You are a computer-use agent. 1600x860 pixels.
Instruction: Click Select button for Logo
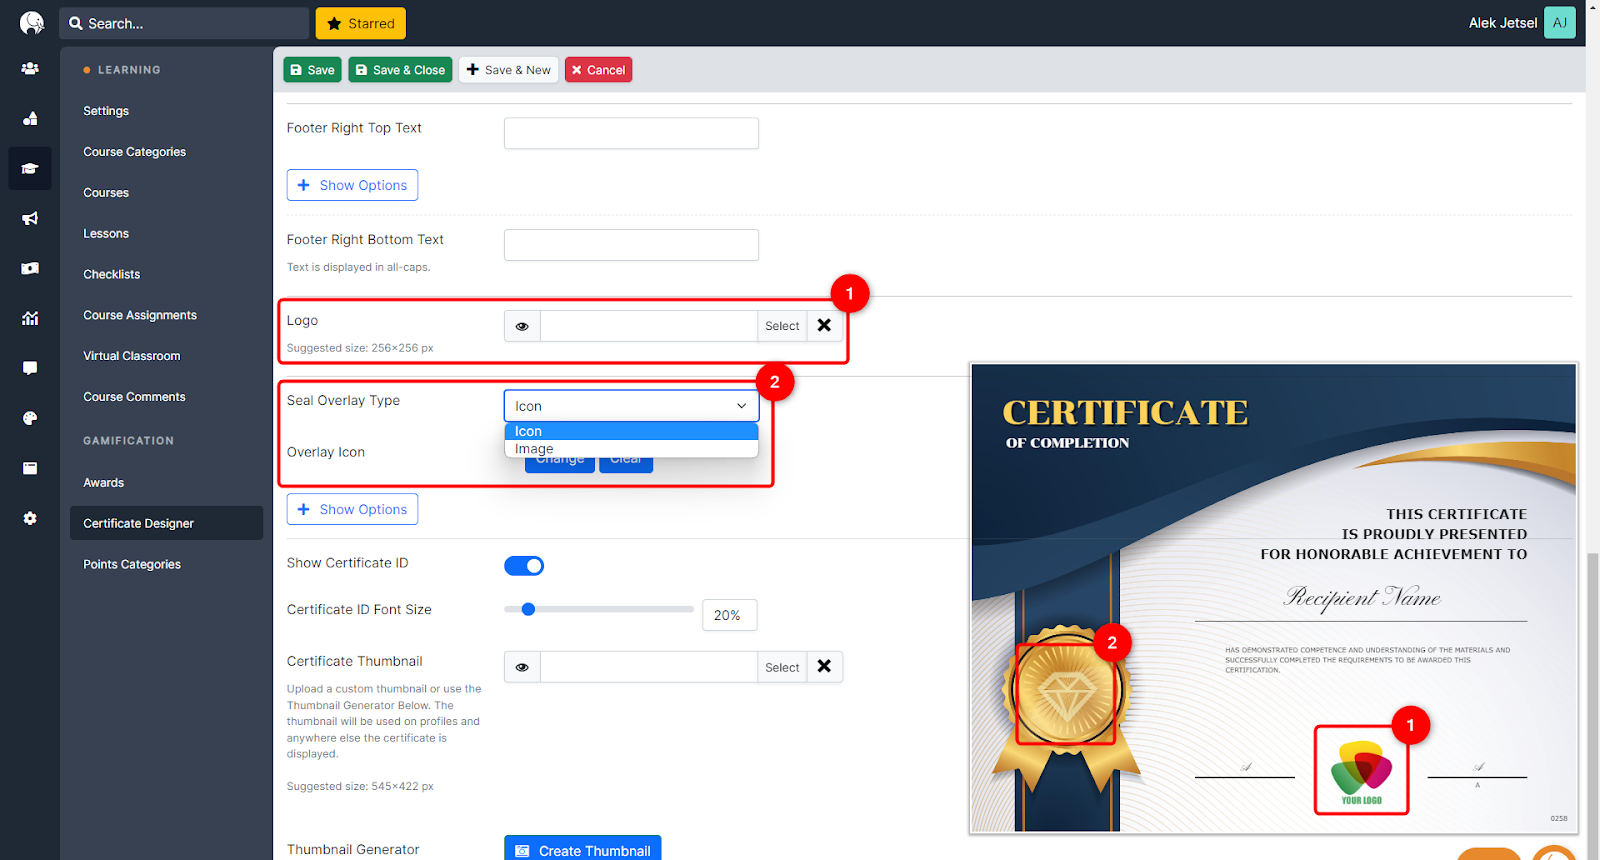coord(782,326)
